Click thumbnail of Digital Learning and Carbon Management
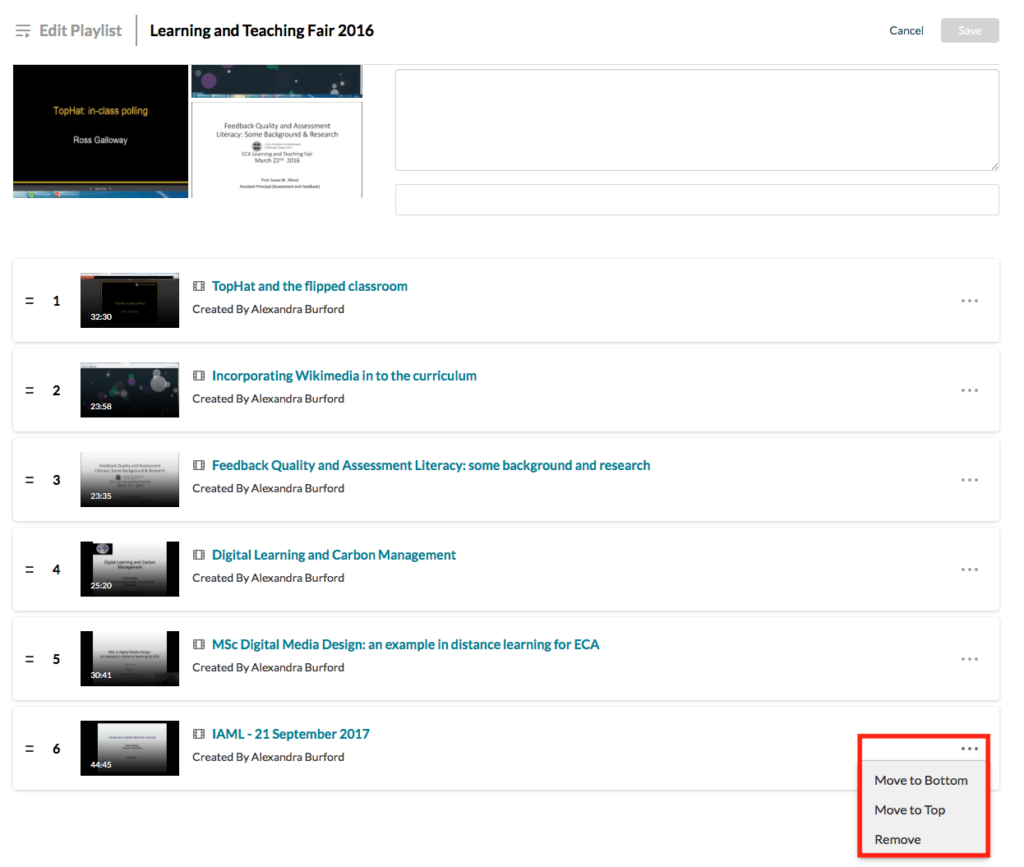This screenshot has width=1024, height=867. pyautogui.click(x=130, y=569)
